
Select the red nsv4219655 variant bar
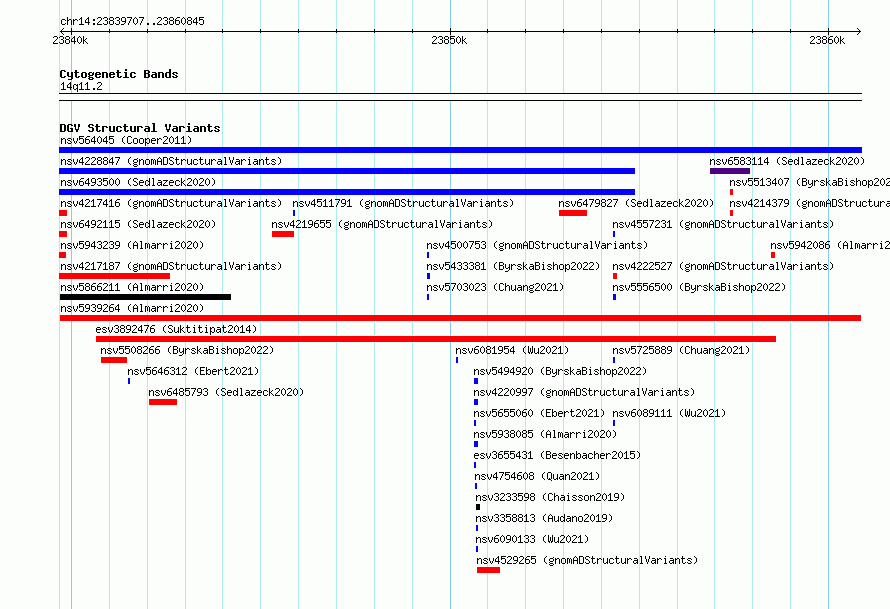(283, 234)
